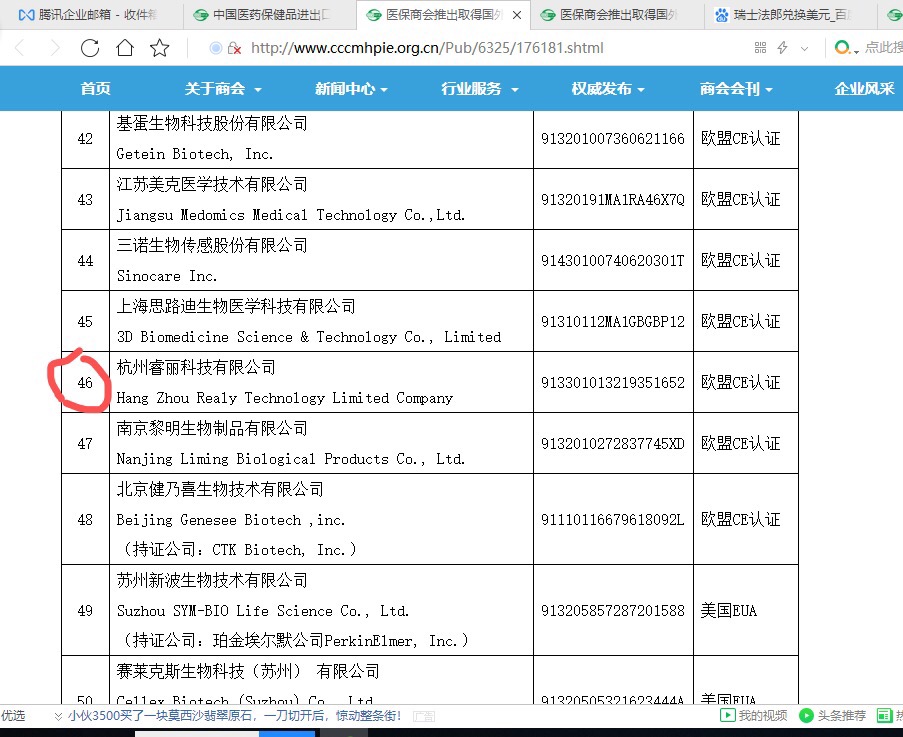Select 上海思路迪生物医学科技有限公司 text

(236, 306)
